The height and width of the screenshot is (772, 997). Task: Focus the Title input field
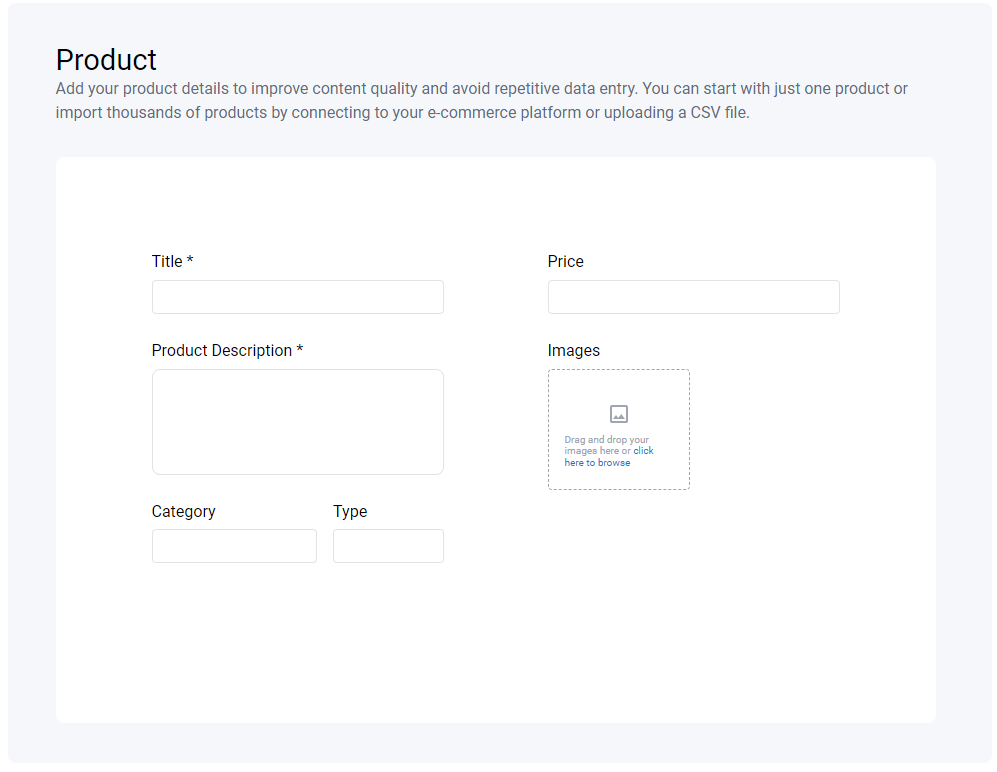pyautogui.click(x=298, y=297)
